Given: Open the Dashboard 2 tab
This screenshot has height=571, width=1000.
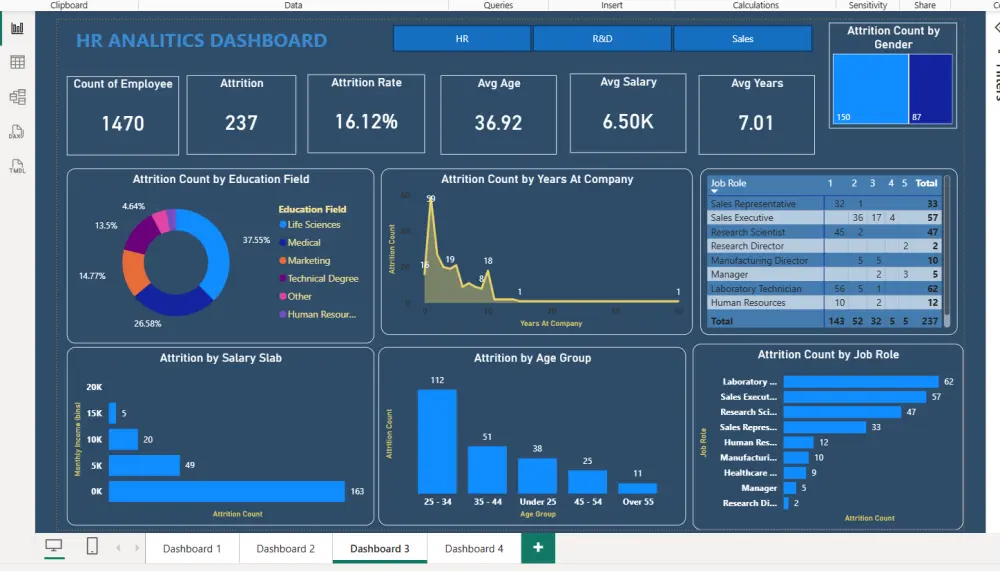Looking at the screenshot, I should (x=286, y=549).
